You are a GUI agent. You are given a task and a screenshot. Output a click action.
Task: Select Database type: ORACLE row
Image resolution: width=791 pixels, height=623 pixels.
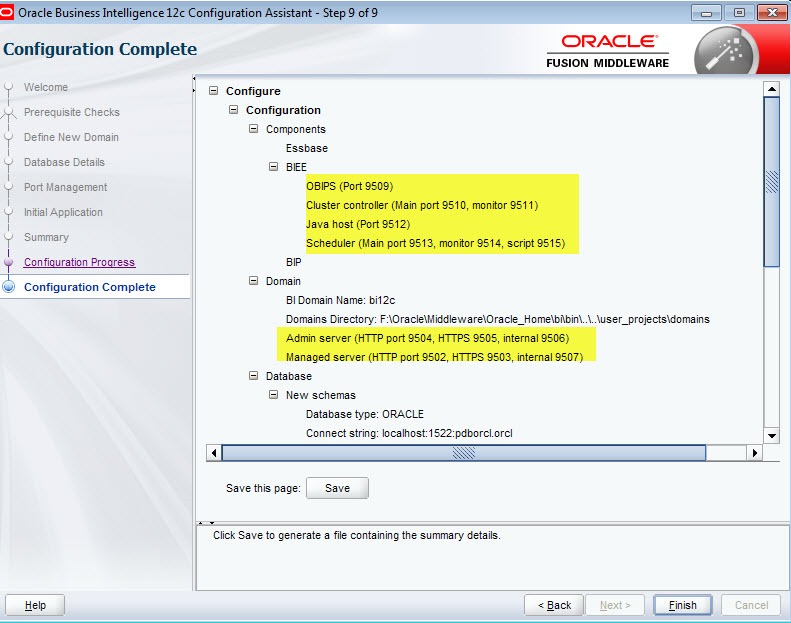tap(365, 414)
